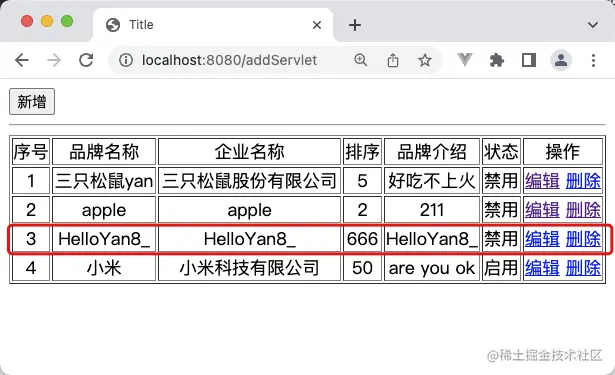Select the Title browser tab
The width and height of the screenshot is (615, 375).
(213, 25)
